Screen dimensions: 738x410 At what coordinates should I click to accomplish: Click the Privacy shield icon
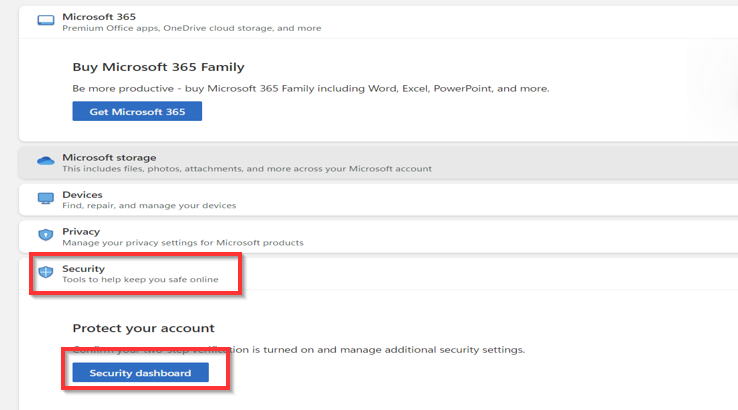pos(46,234)
